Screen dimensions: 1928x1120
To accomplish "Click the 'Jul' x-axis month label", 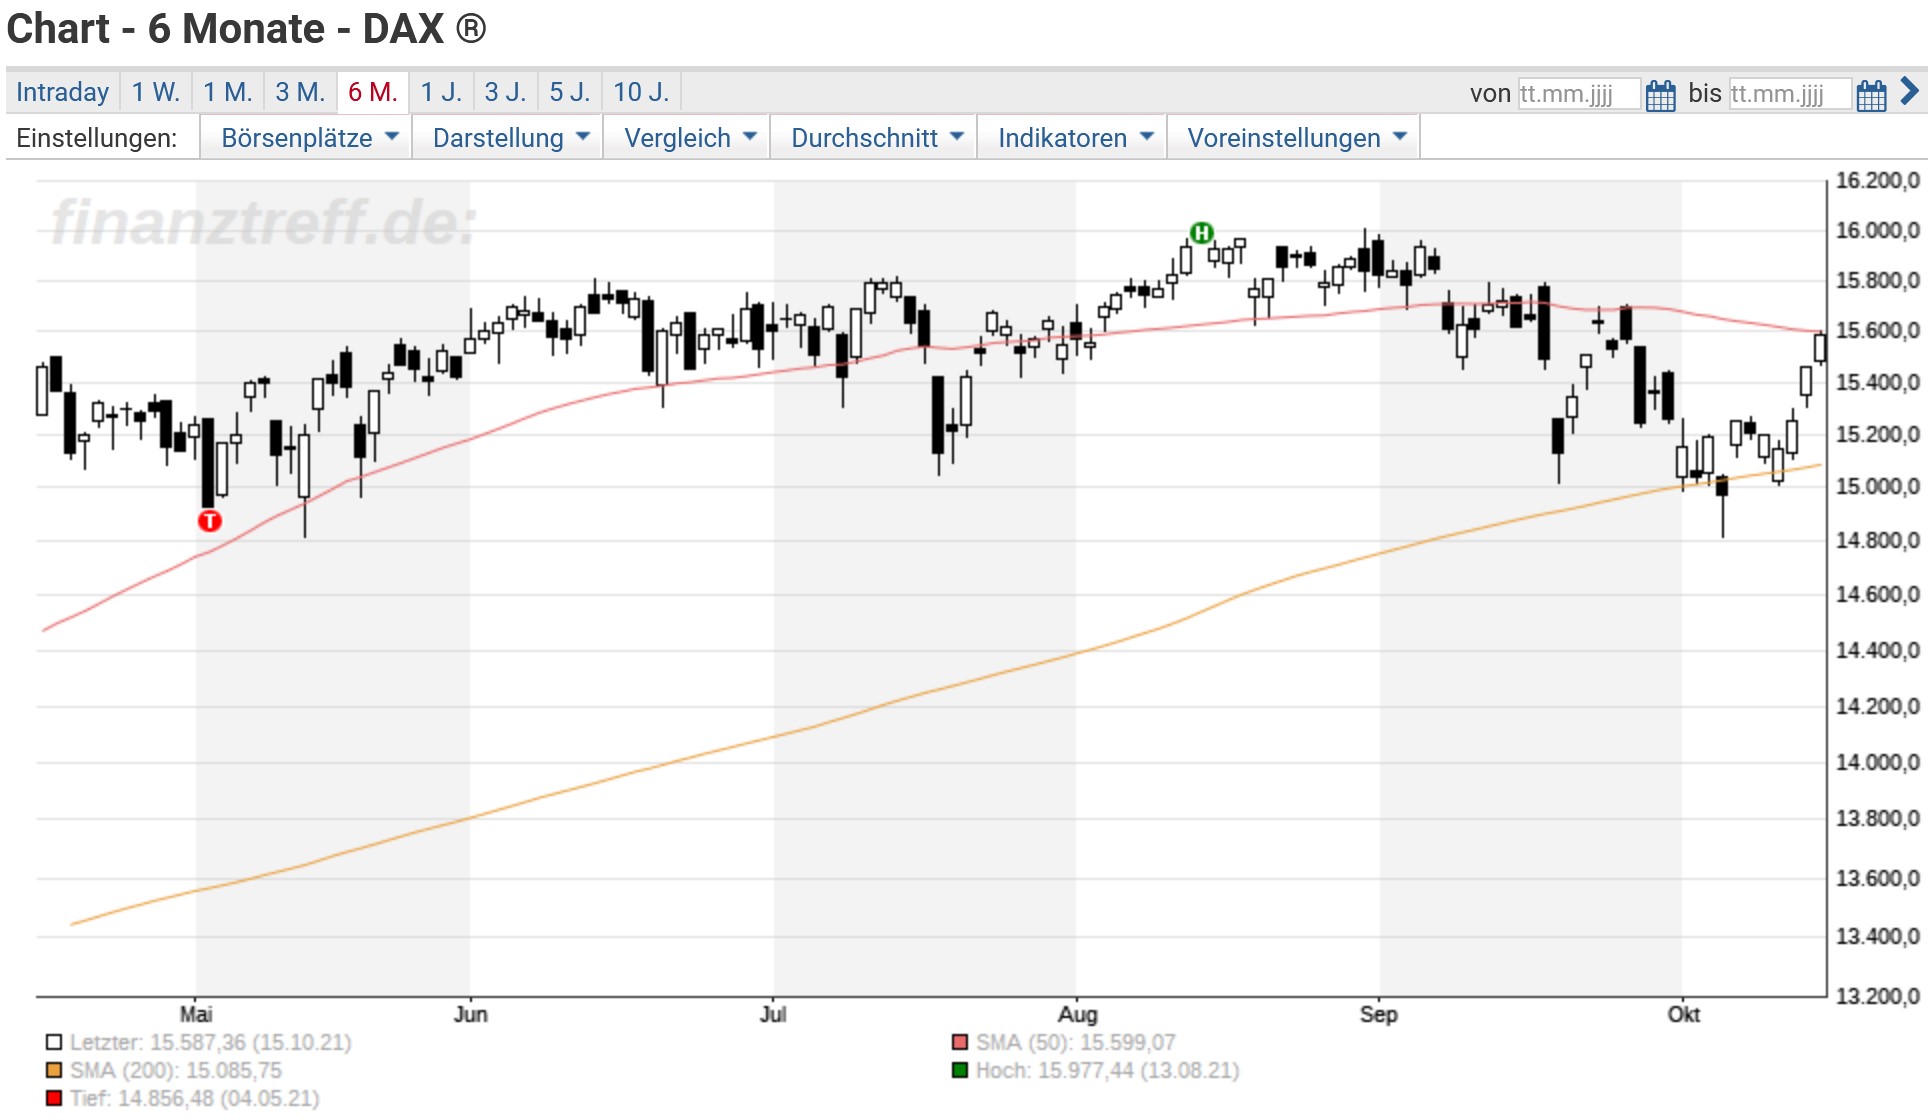I will tap(773, 1014).
